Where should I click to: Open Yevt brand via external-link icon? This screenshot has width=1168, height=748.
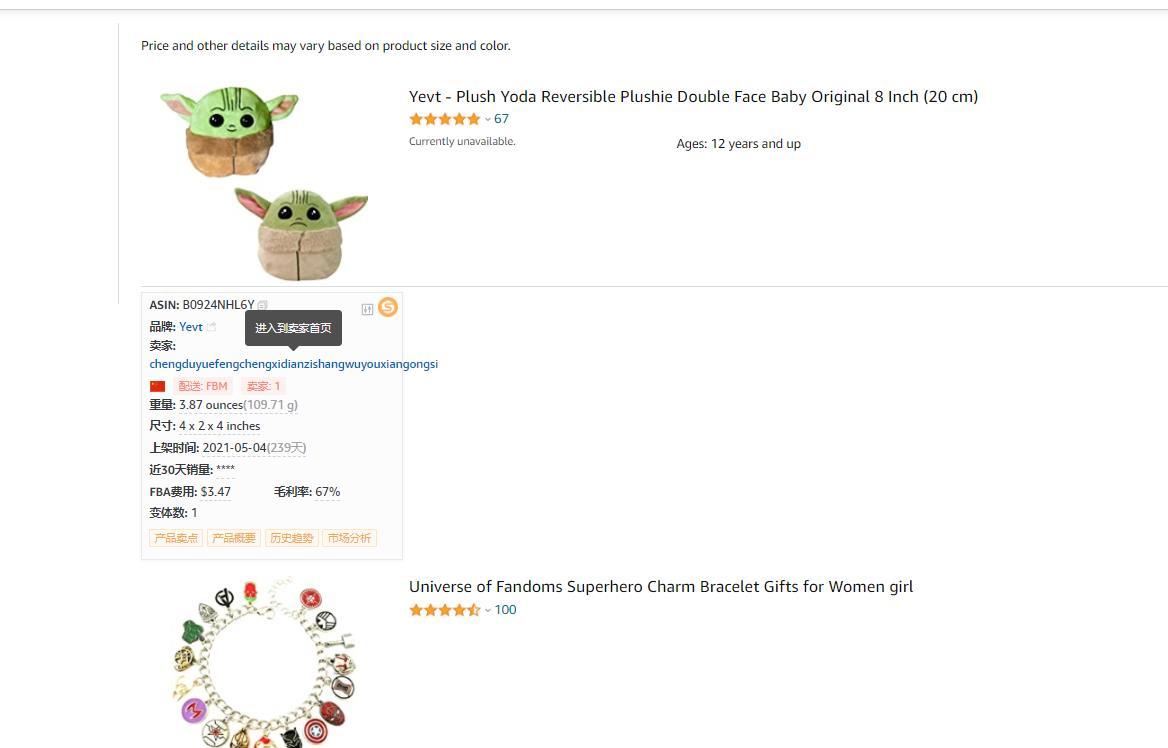point(212,327)
